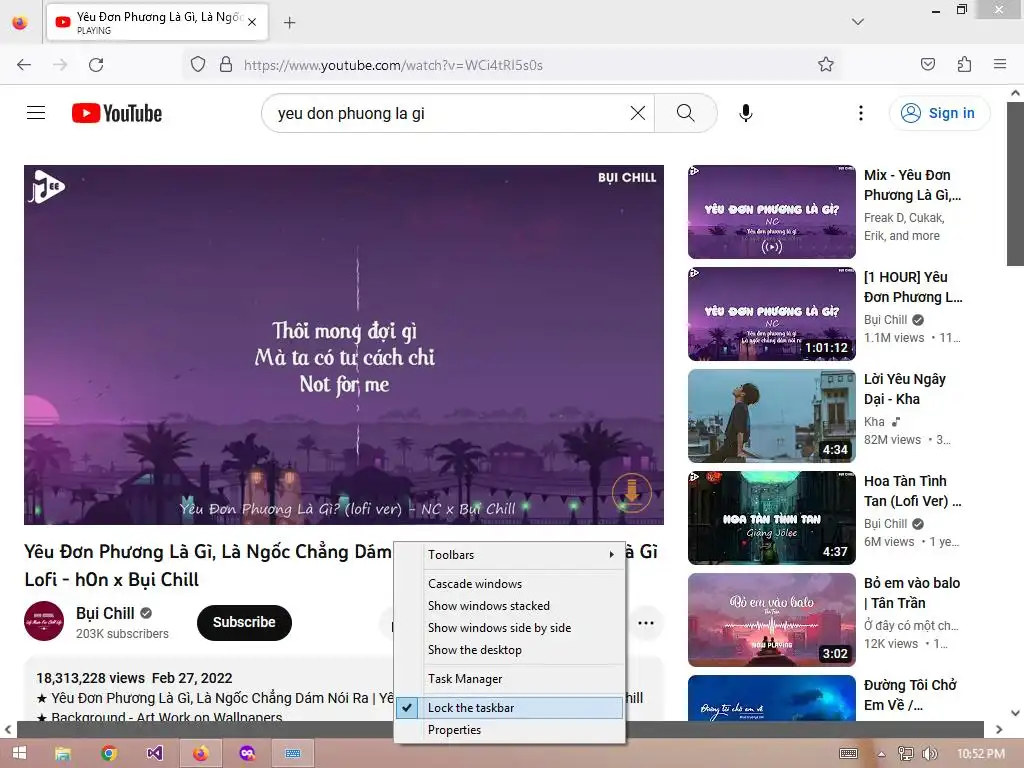Screen dimensions: 1024x768
Task: Close the YouTube tab
Action: tap(252, 23)
